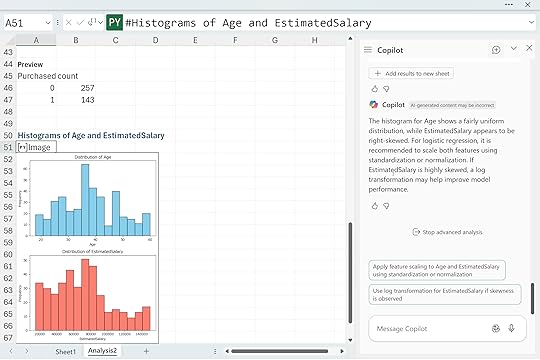This screenshot has width=540, height=360.
Task: Click vertical scroll up arrow of sheet
Action: coord(350,39)
